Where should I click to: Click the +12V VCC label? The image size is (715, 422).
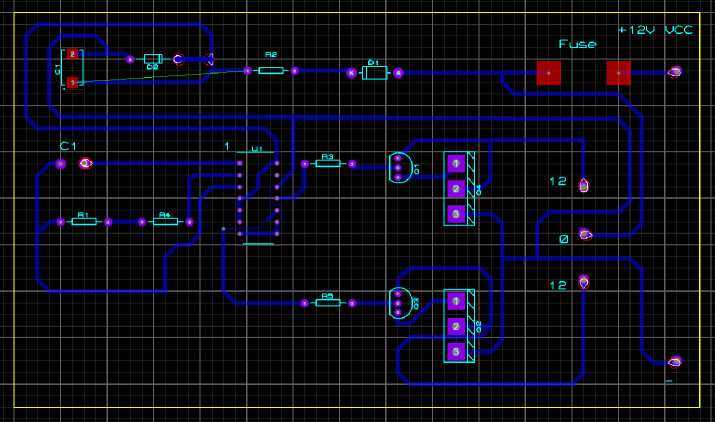[x=656, y=30]
